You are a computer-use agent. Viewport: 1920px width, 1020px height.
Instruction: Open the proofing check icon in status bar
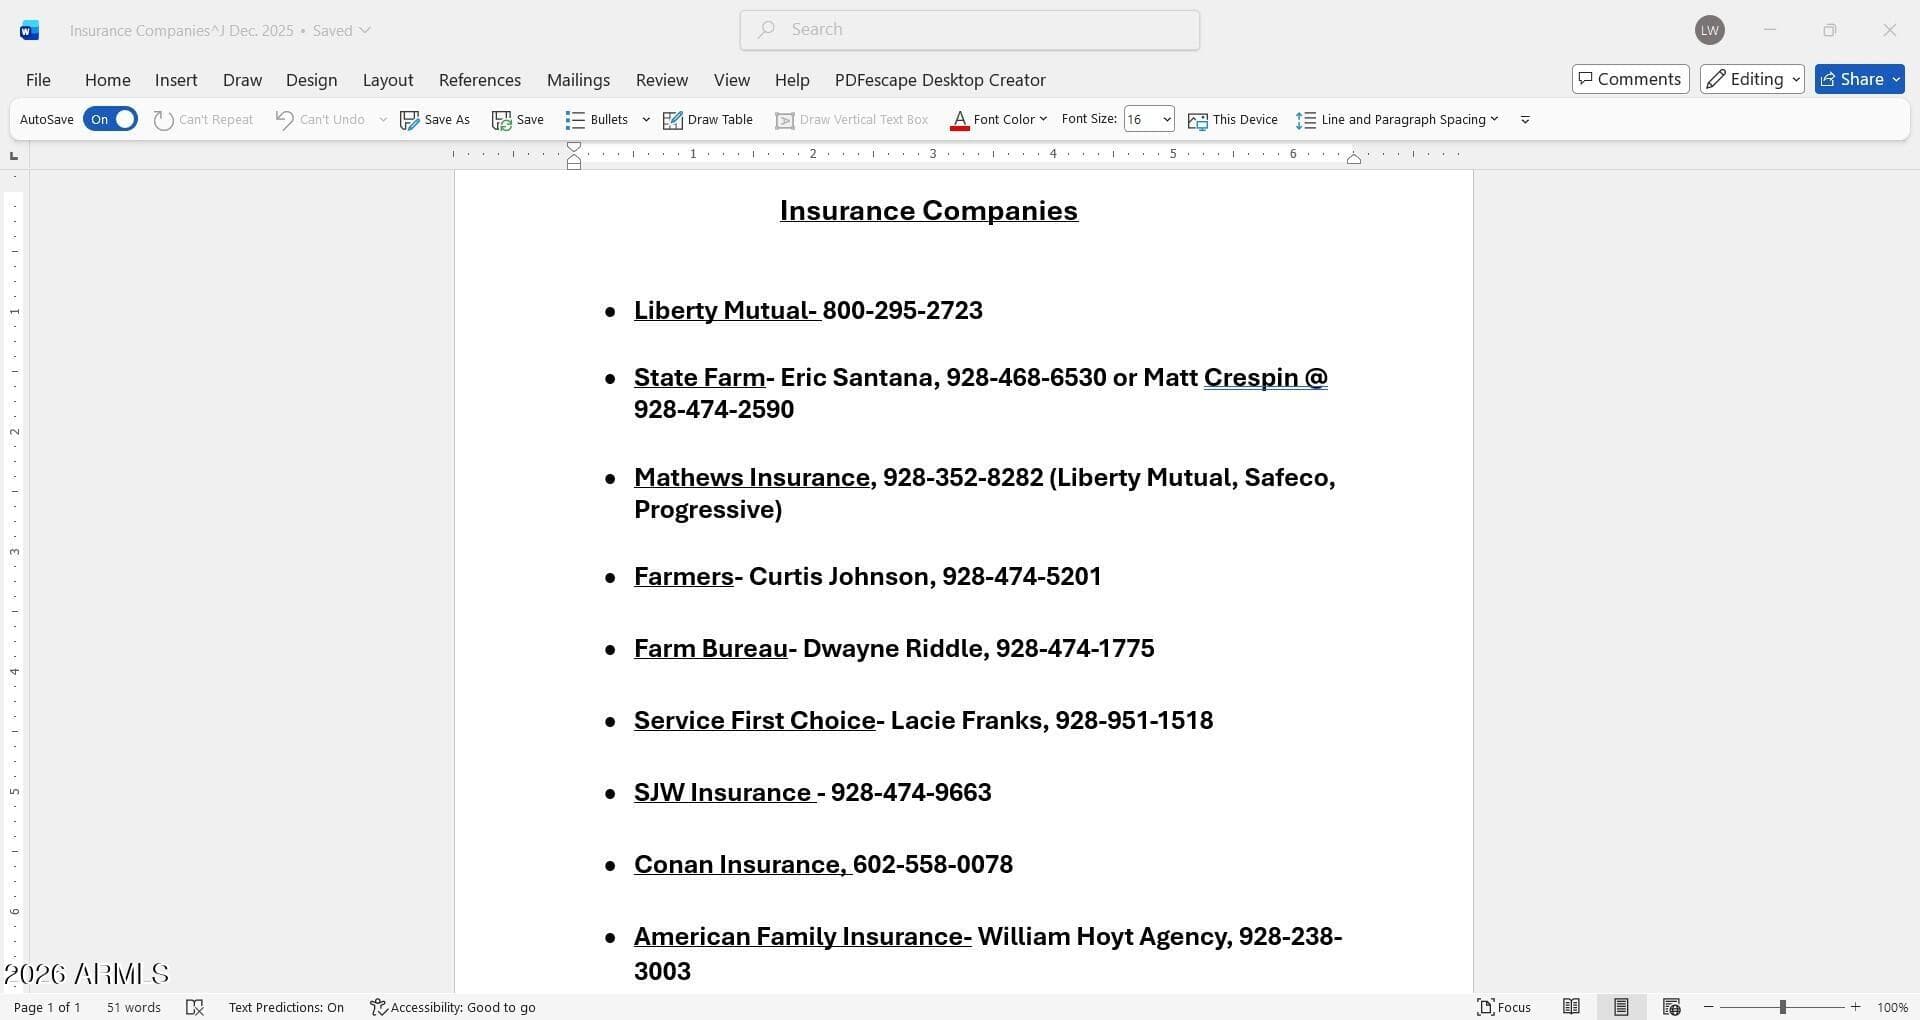tap(195, 1007)
